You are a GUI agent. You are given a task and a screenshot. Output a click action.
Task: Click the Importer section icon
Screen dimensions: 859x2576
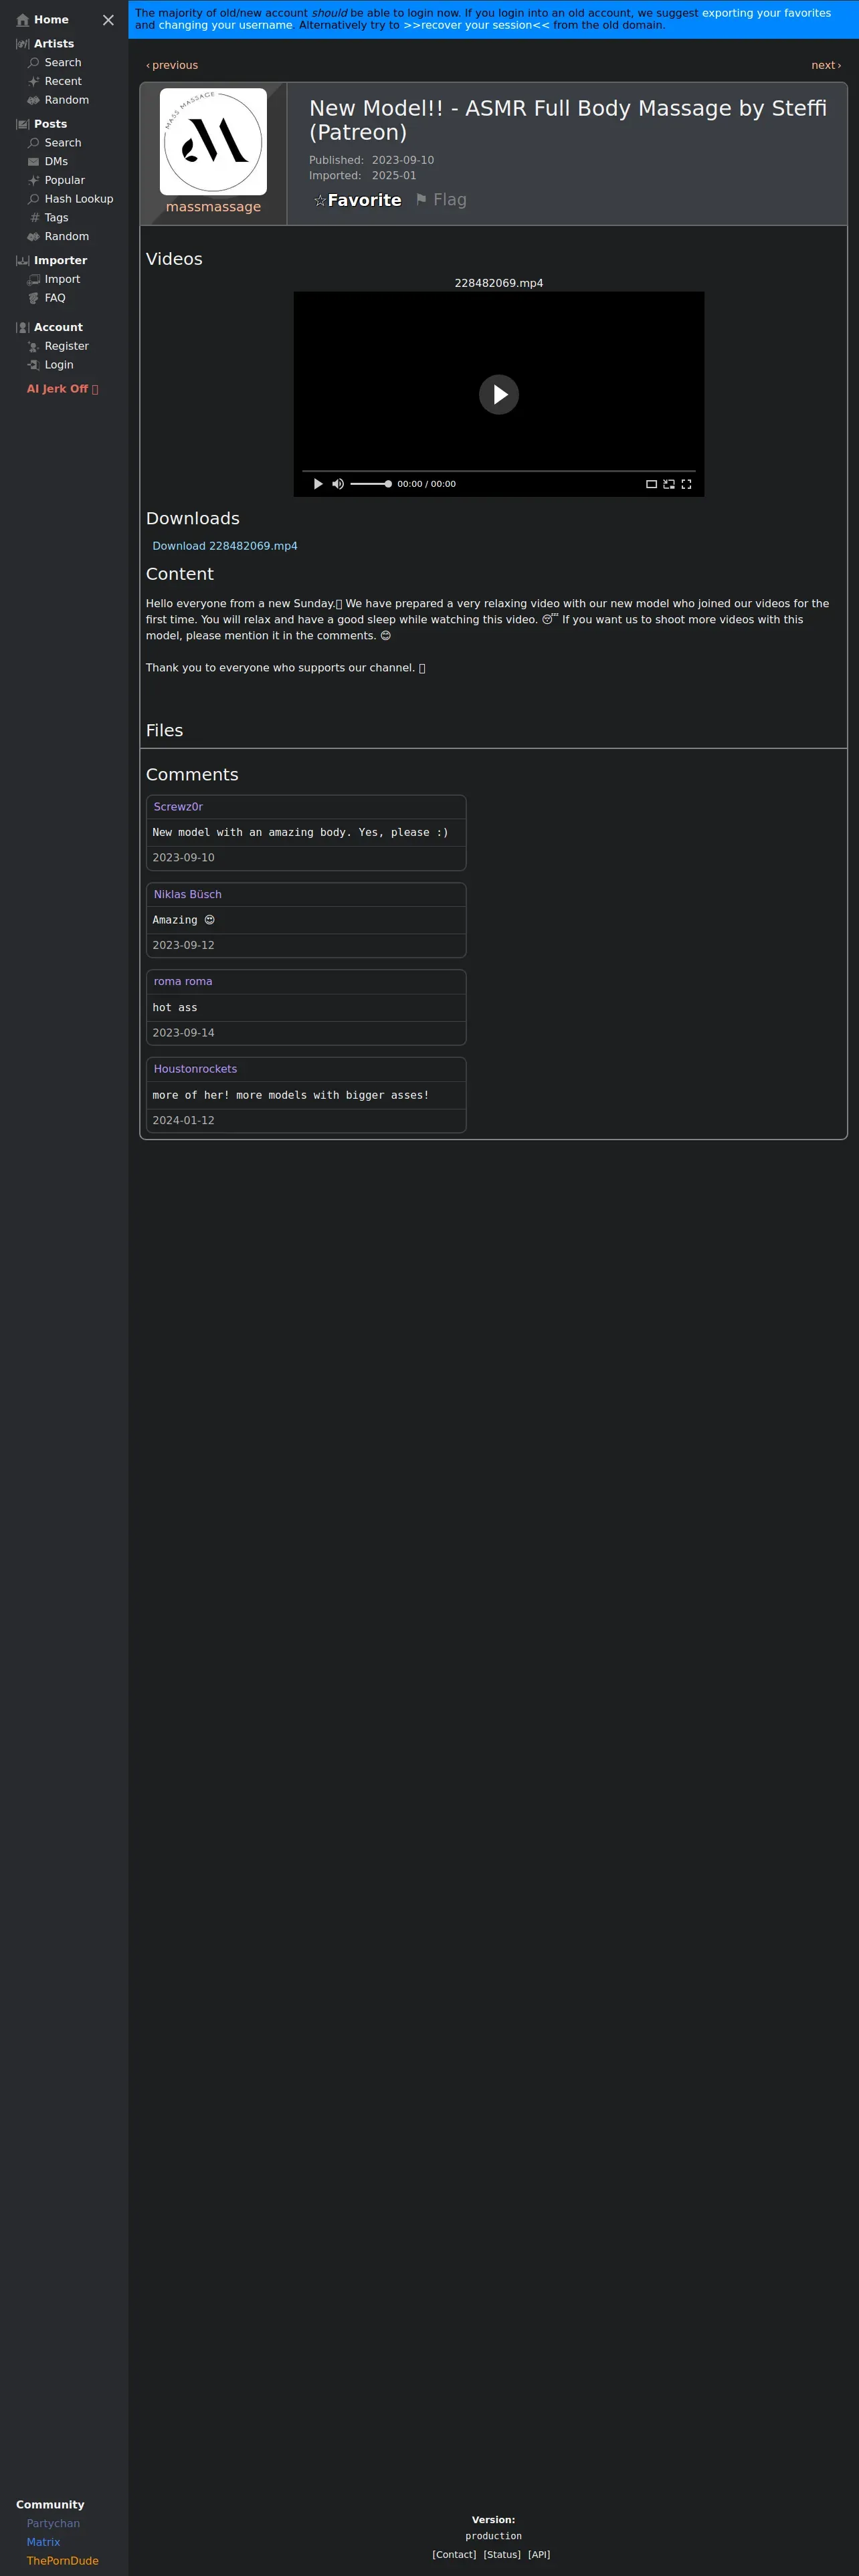point(23,260)
